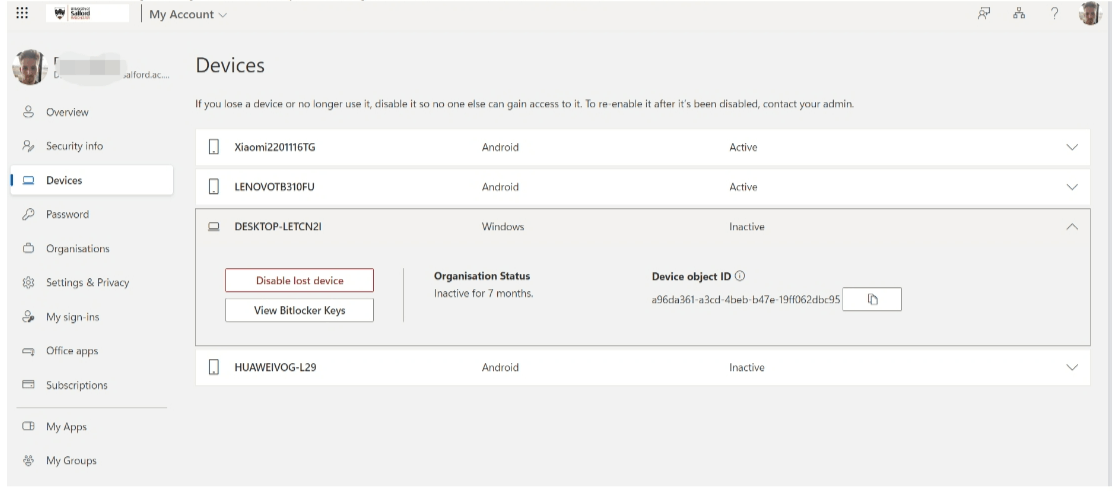Open the My Account dropdown
Viewport: 1115px width, 501px height.
click(188, 14)
